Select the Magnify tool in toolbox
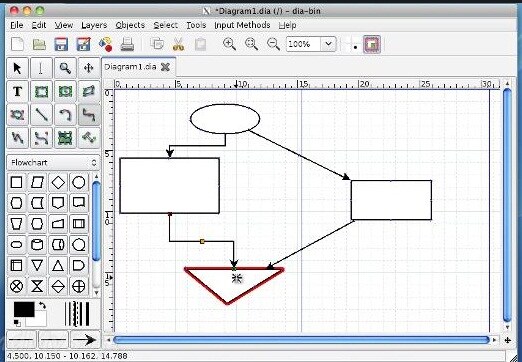Image resolution: width=522 pixels, height=362 pixels. [65, 68]
